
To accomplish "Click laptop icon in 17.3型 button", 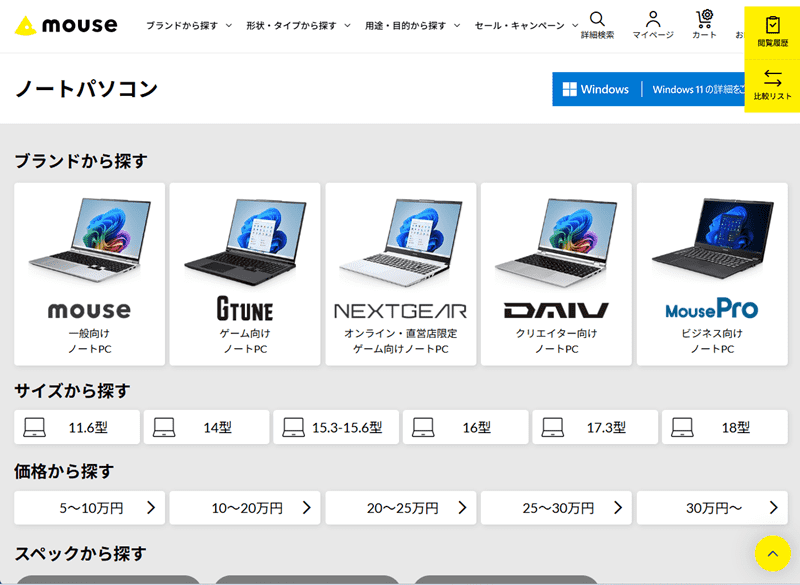I will pyautogui.click(x=553, y=427).
